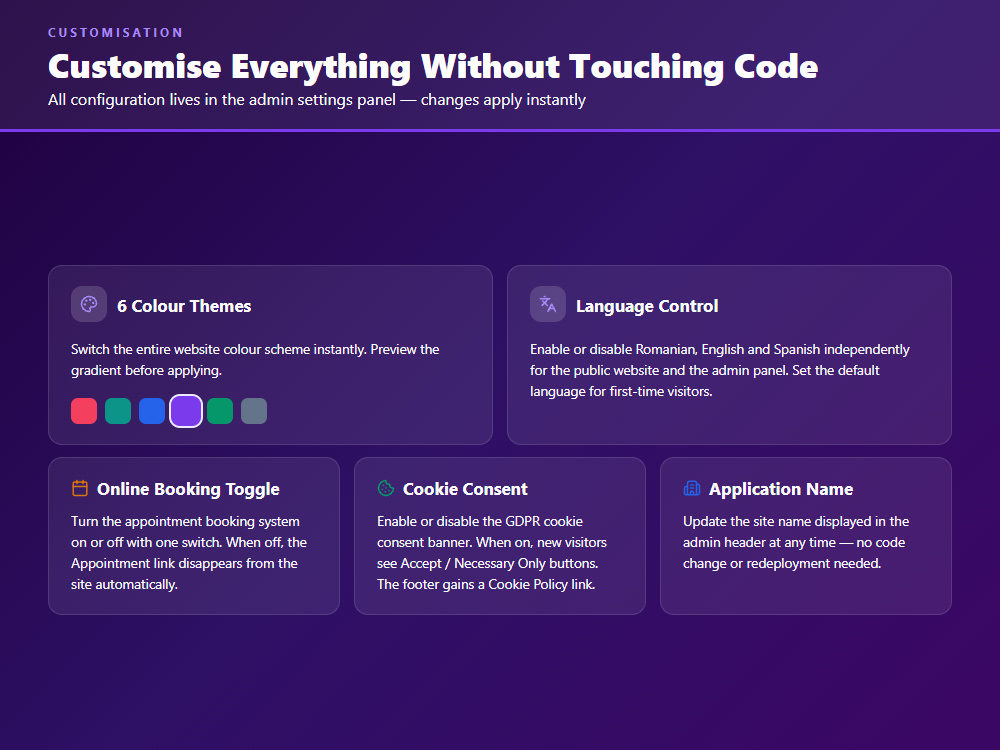The image size is (1000, 750).
Task: Select the blue colour theme swatch
Action: (x=152, y=411)
